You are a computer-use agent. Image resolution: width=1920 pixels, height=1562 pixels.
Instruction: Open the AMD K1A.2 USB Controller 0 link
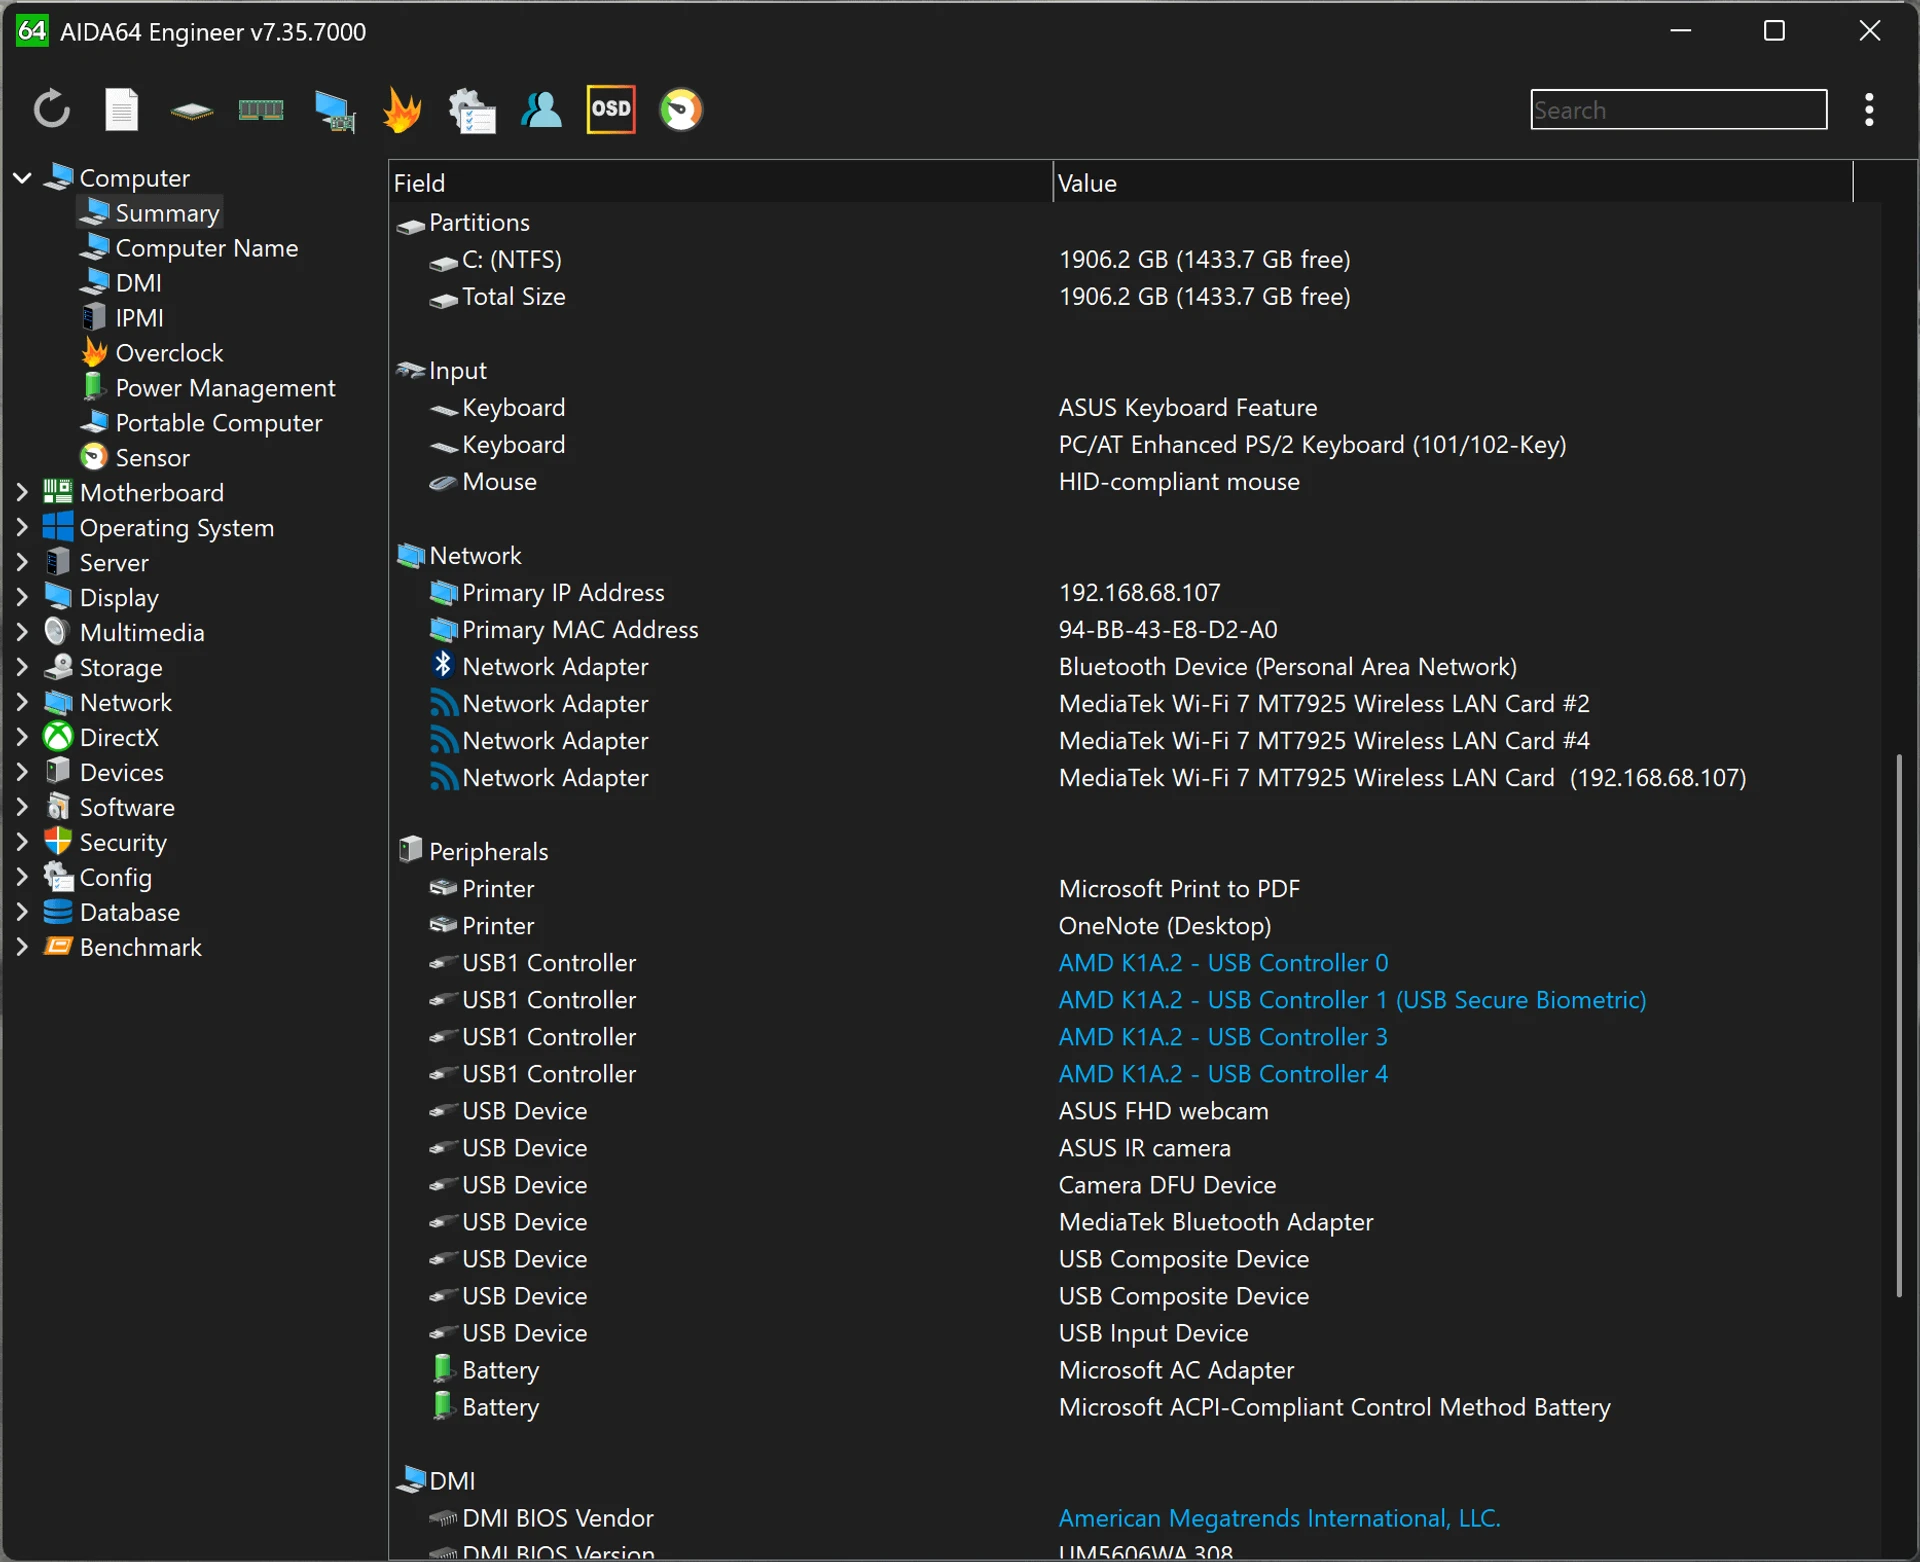tap(1223, 963)
